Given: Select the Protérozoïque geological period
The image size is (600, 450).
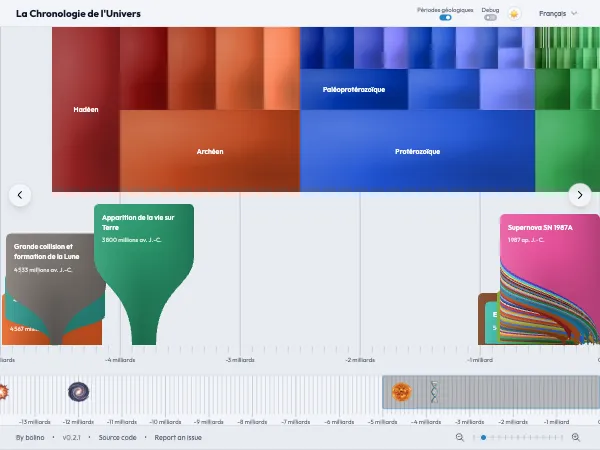Looking at the screenshot, I should tap(417, 151).
